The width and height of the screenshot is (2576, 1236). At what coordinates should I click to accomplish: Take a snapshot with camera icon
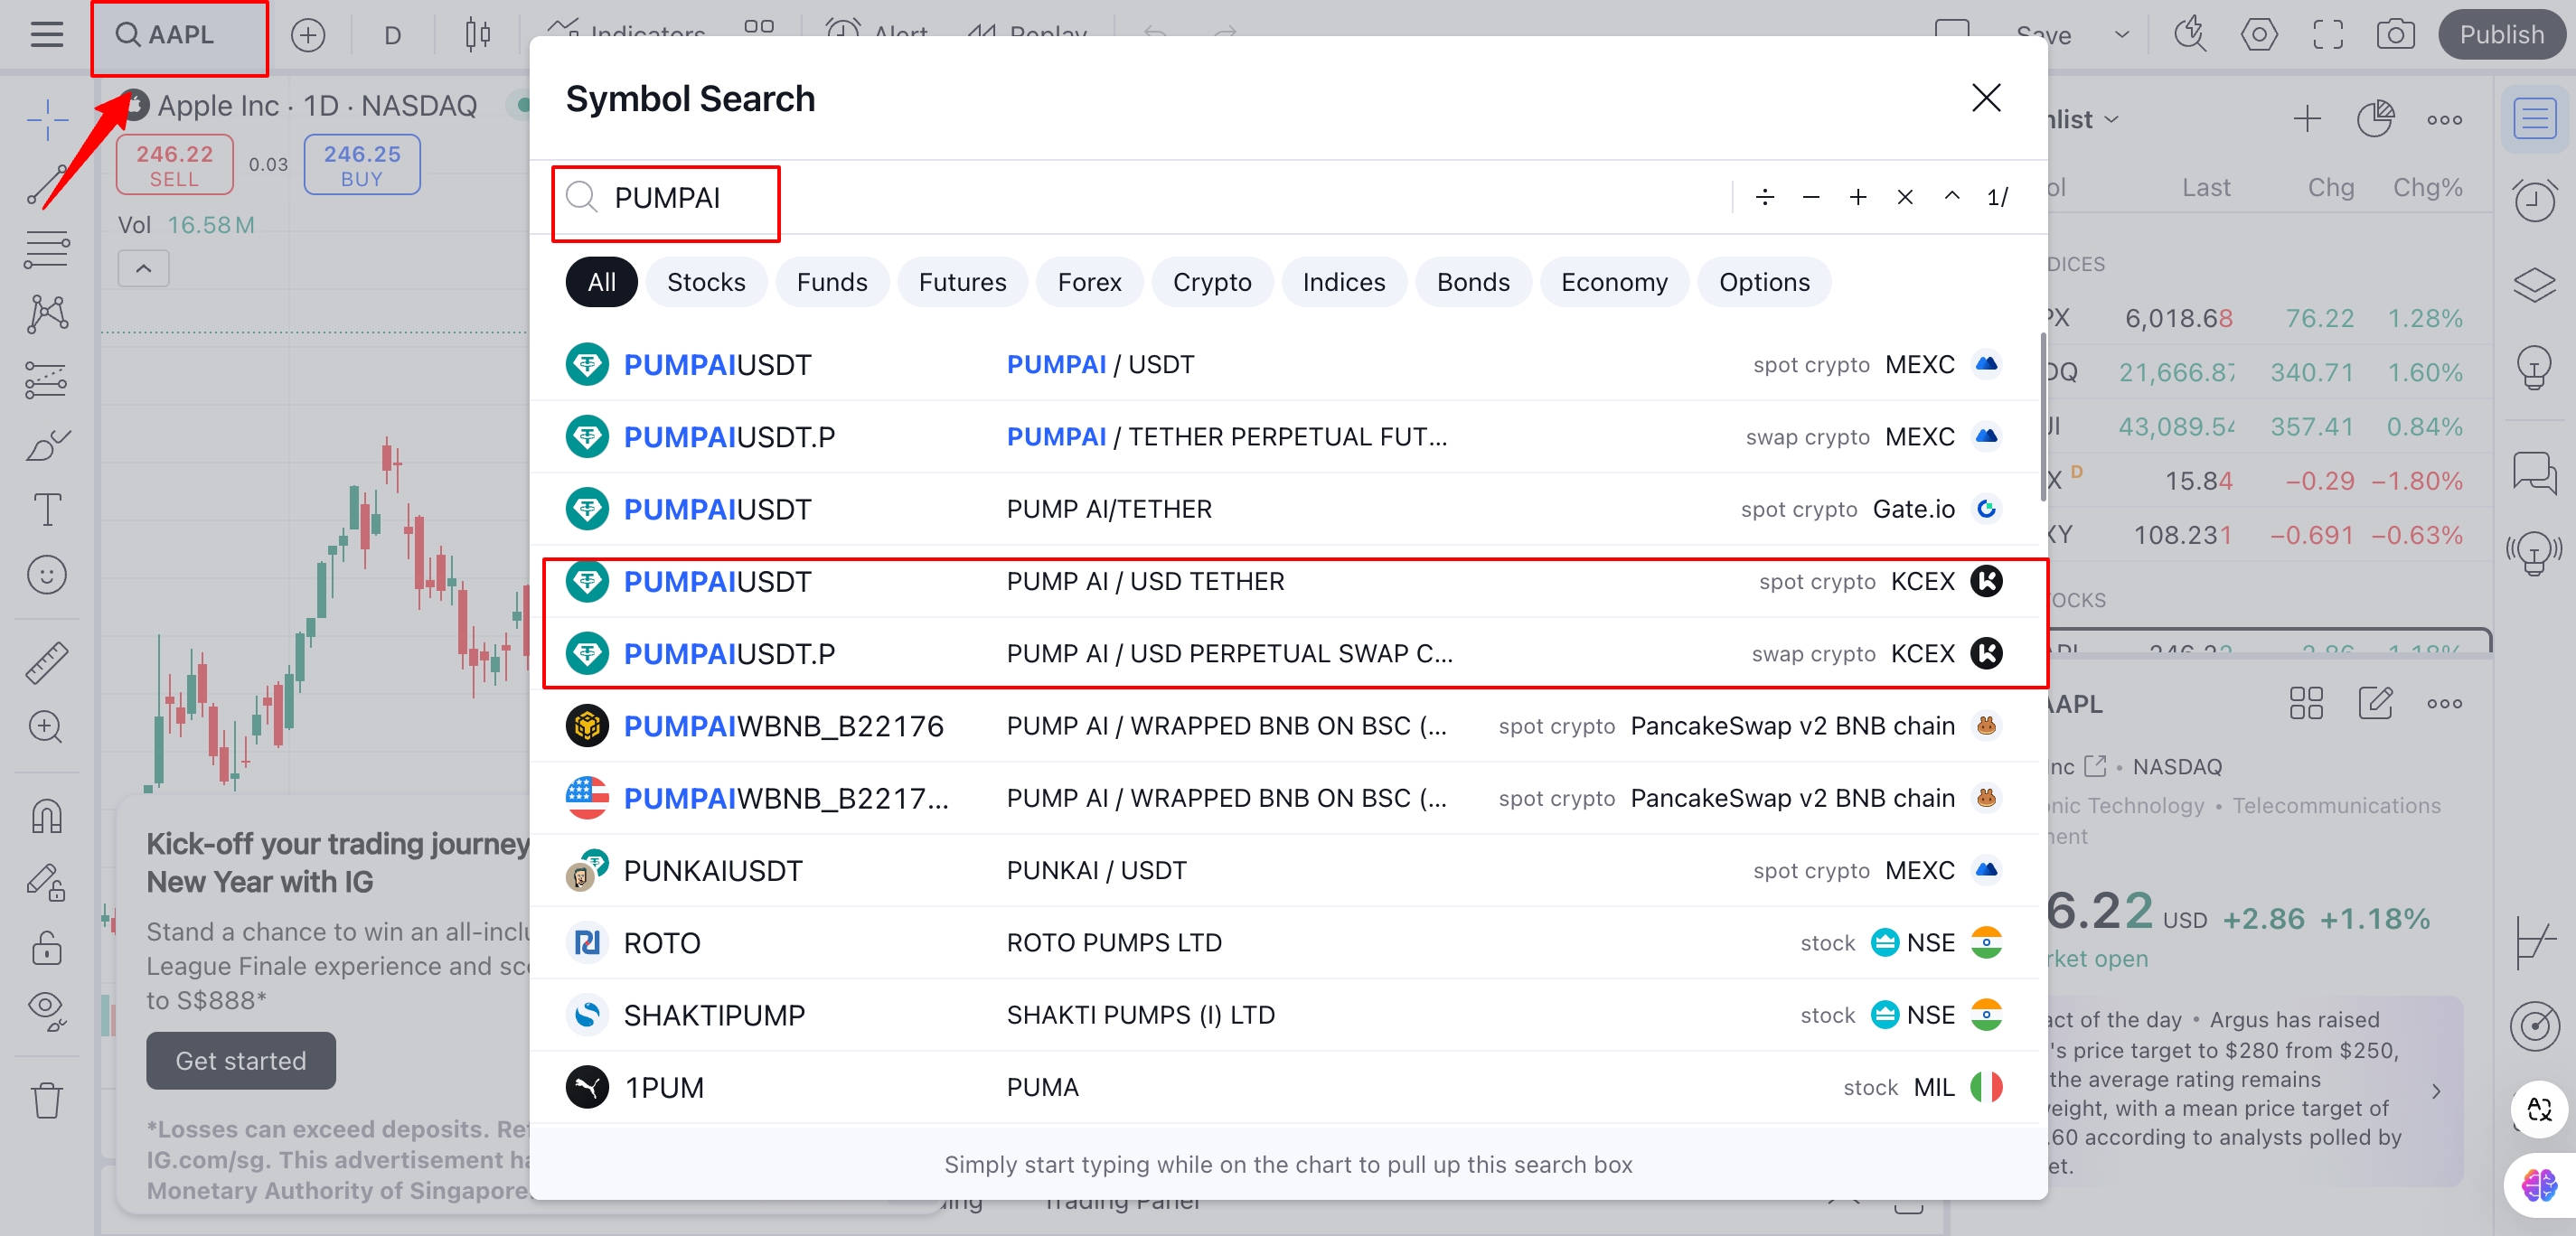pos(2395,35)
